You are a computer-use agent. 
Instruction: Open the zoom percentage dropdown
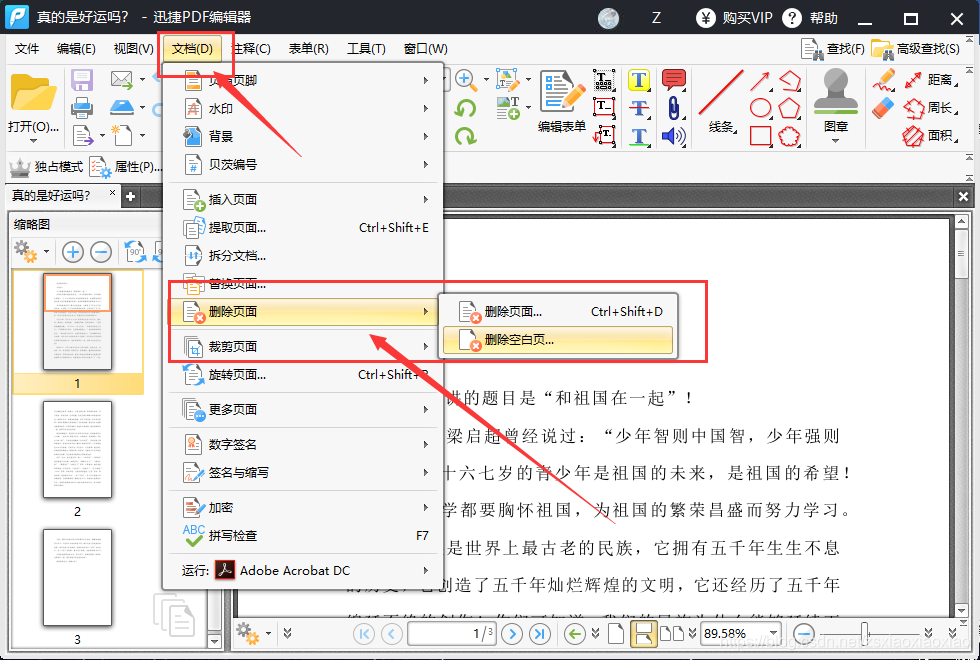tap(774, 633)
